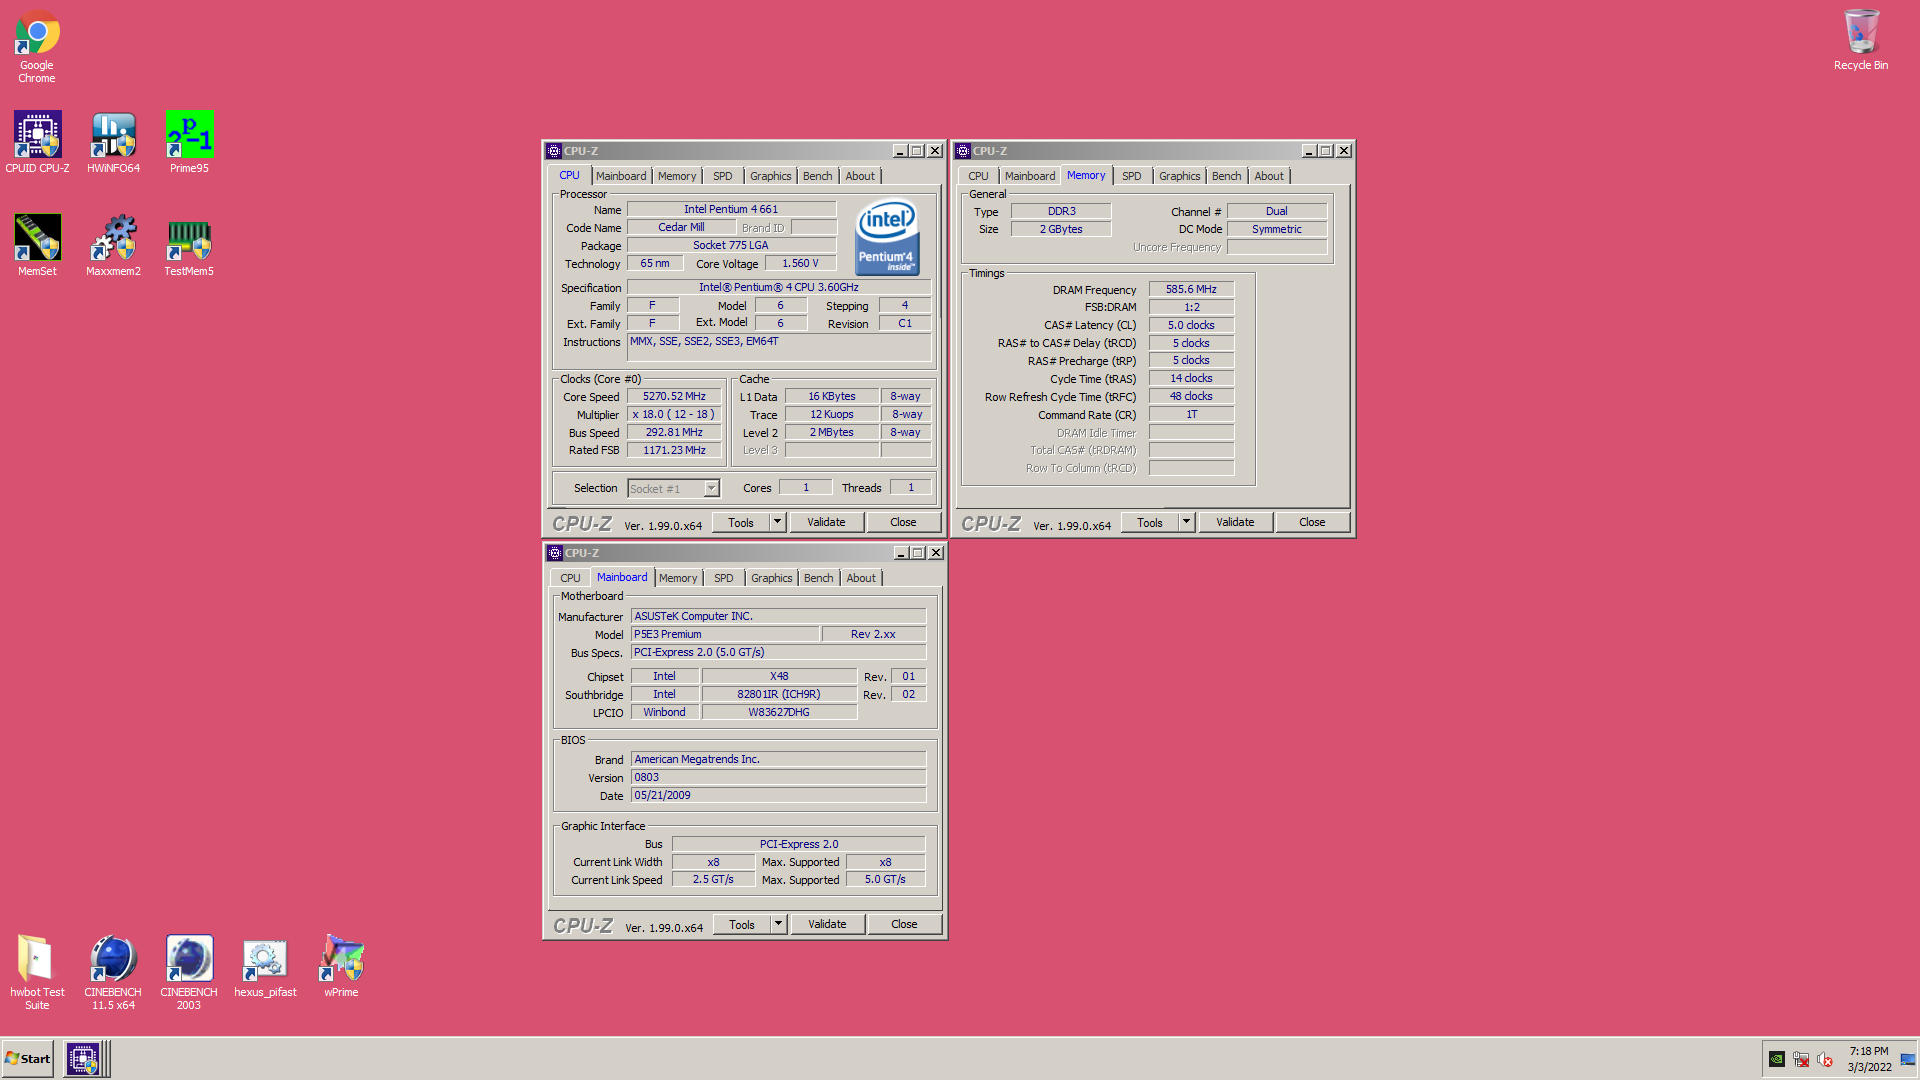The width and height of the screenshot is (1920, 1080).
Task: Launch CPUID CPU-Z desktop icon
Action: click(x=37, y=142)
